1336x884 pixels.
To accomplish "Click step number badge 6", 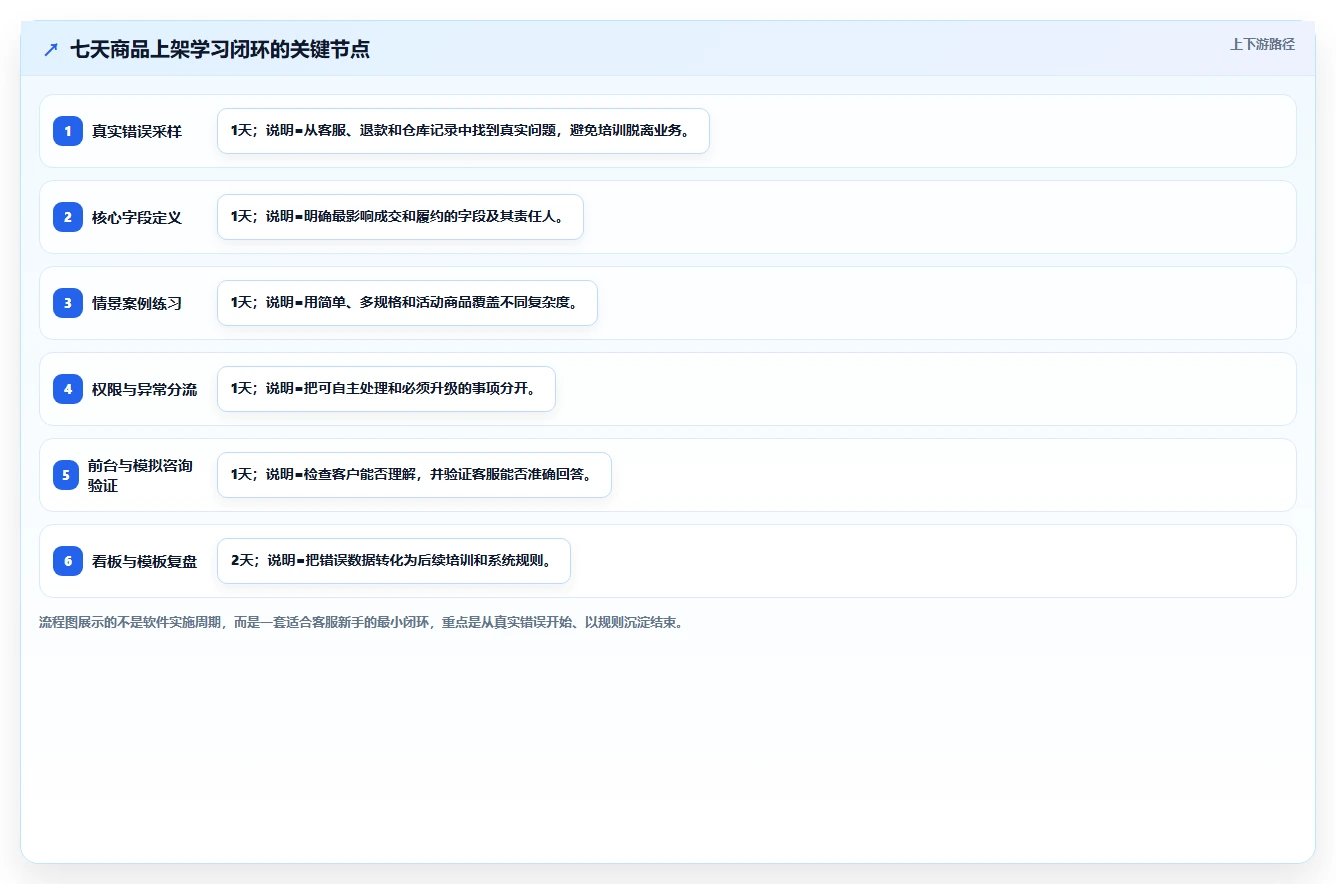I will coord(68,561).
